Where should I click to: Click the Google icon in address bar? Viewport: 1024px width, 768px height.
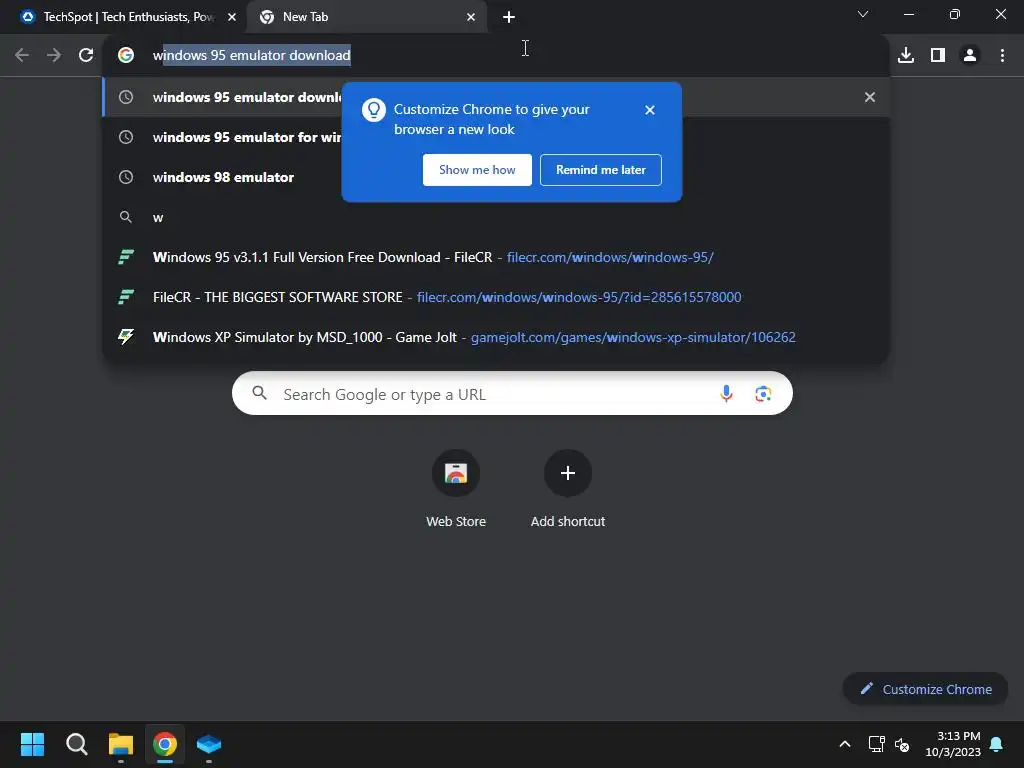126,56
